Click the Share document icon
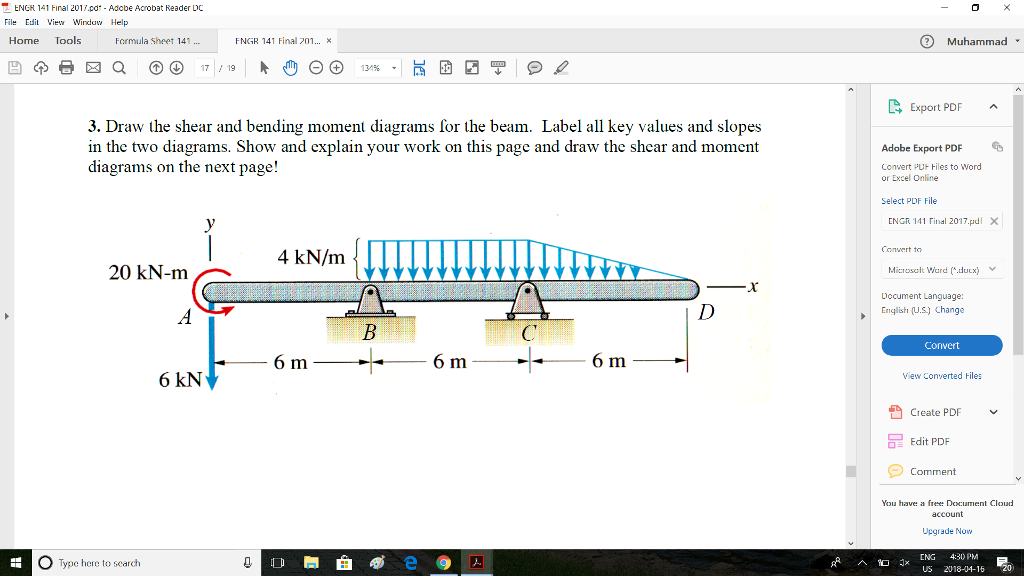The width and height of the screenshot is (1024, 576). click(40, 67)
